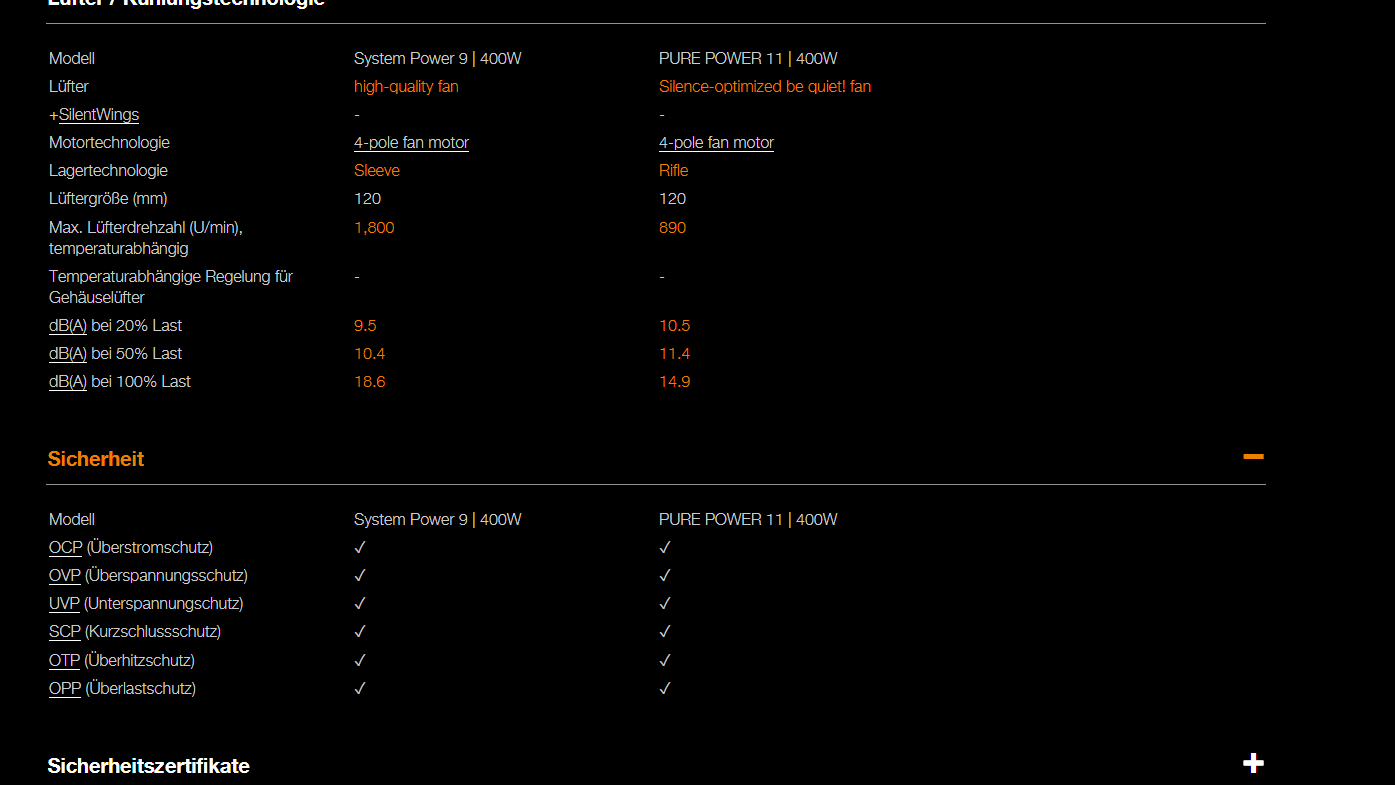Collapse the Sicherheit section minus icon

tap(1253, 457)
